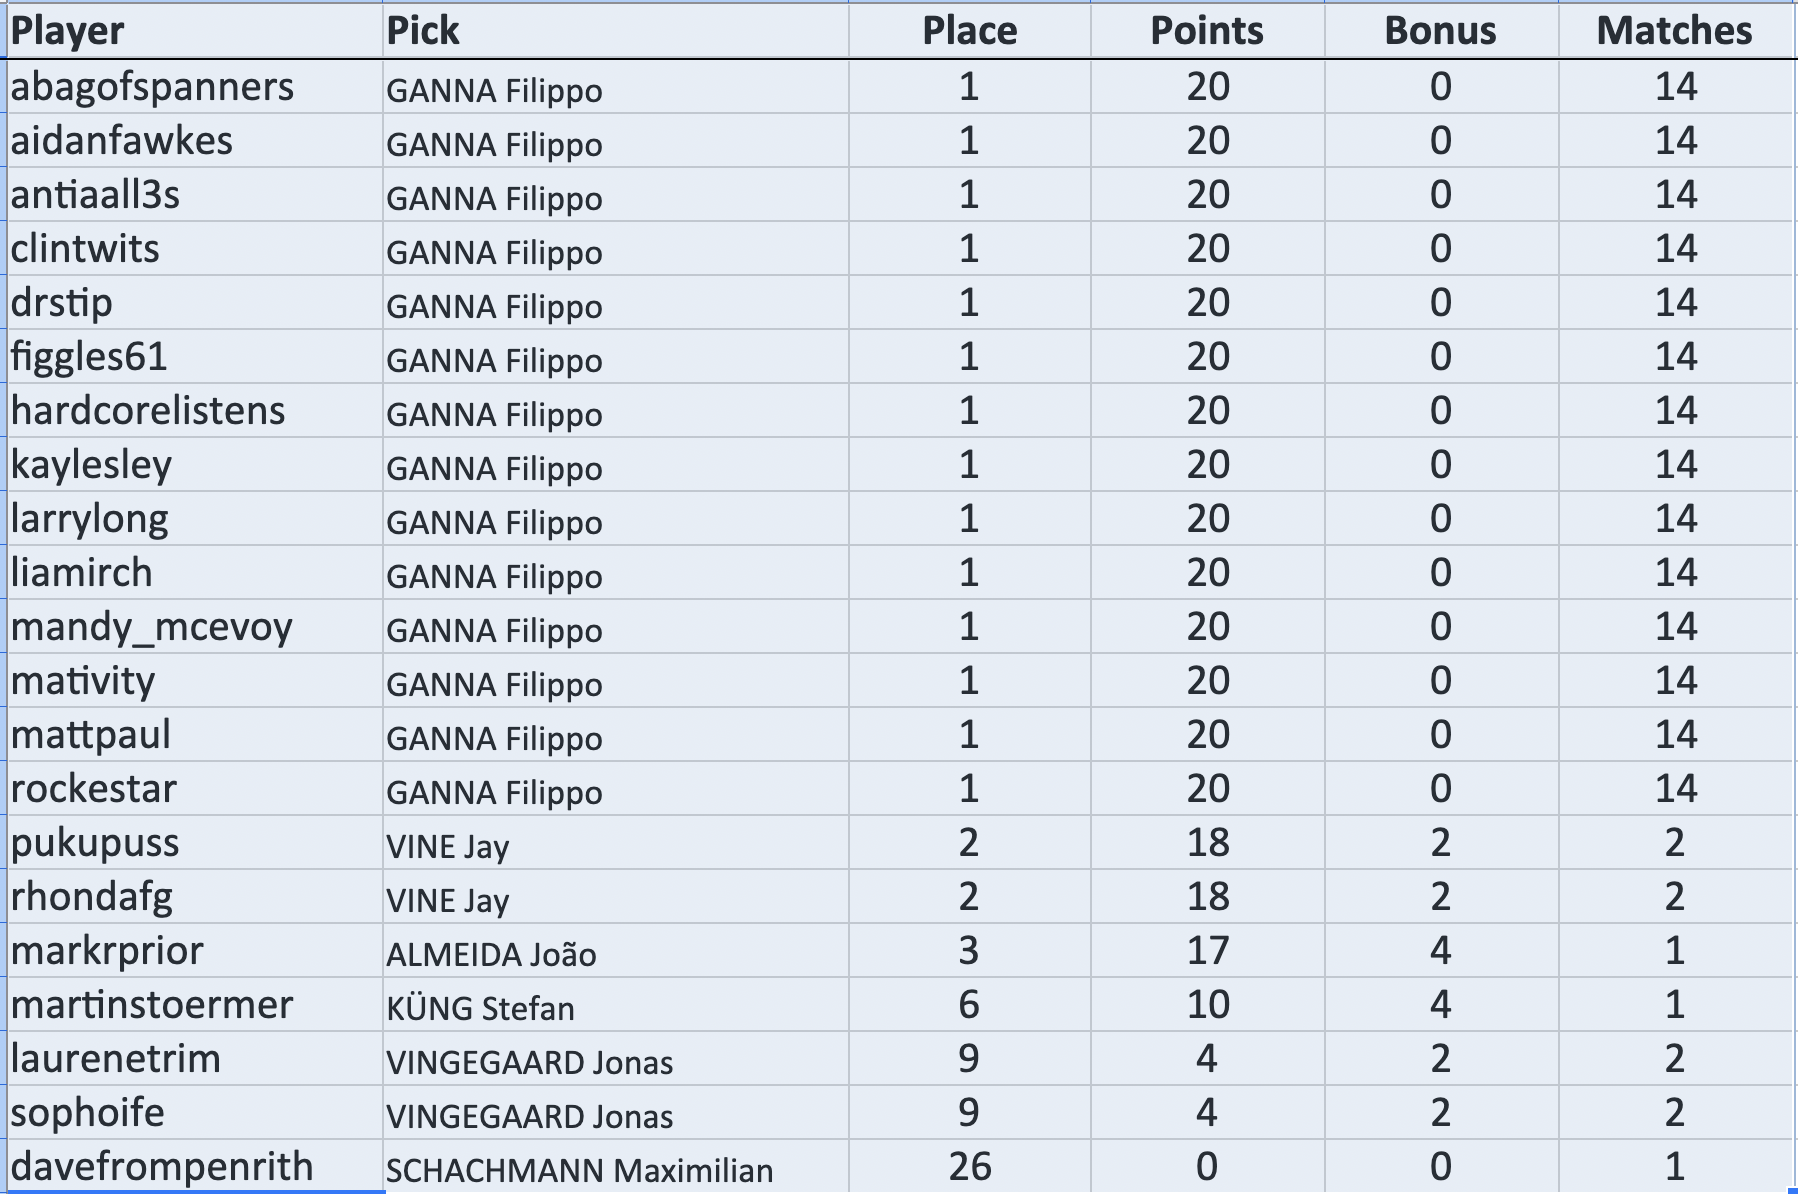The height and width of the screenshot is (1194, 1798).
Task: Select the Matches header cell
Action: pyautogui.click(x=1674, y=31)
